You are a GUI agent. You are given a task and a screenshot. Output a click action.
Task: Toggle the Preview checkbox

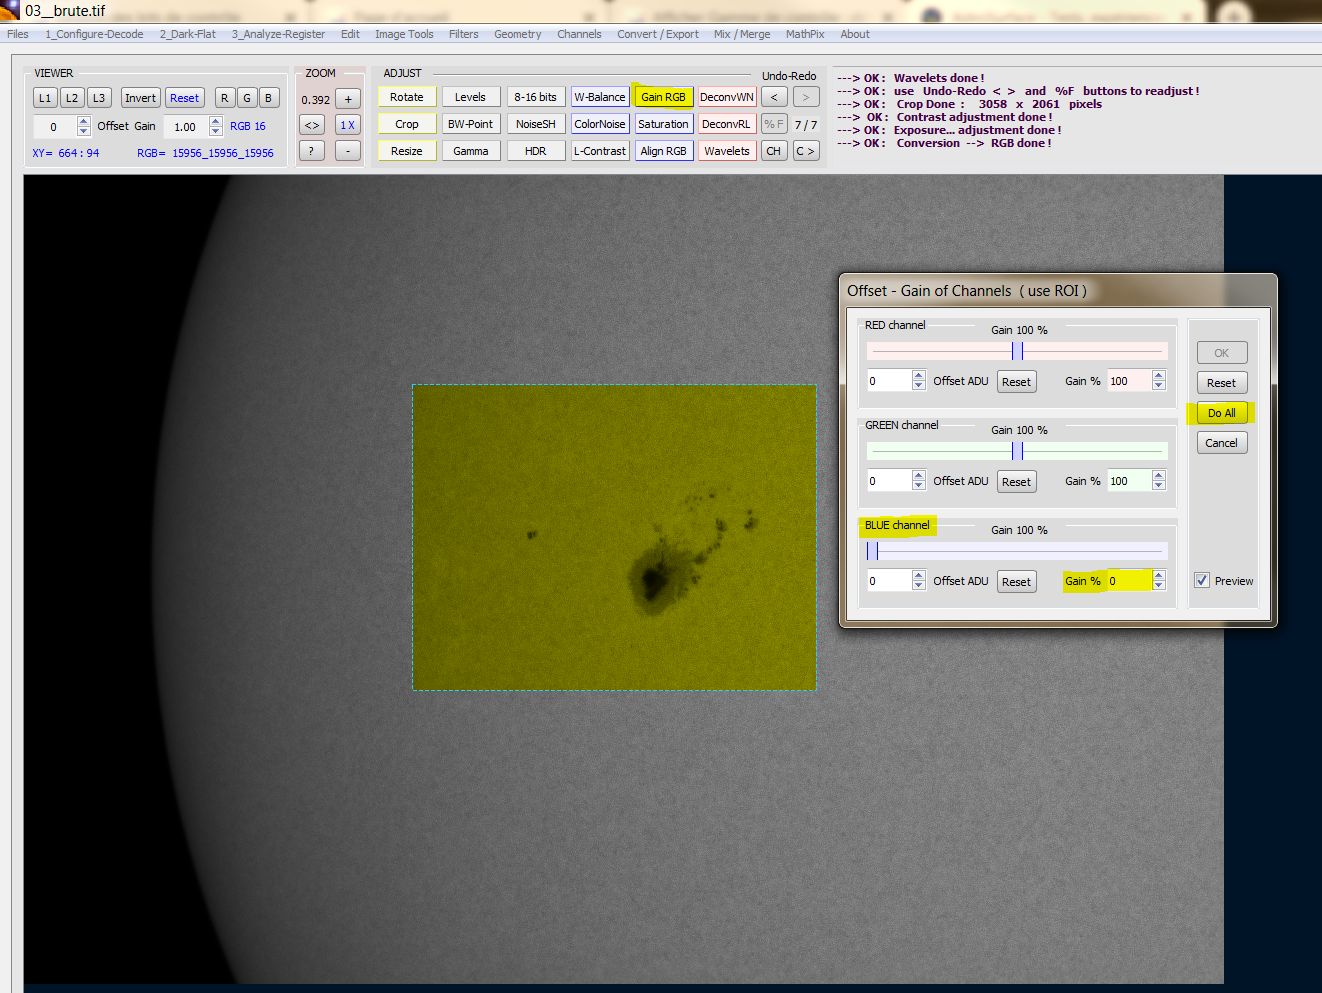[x=1202, y=580]
